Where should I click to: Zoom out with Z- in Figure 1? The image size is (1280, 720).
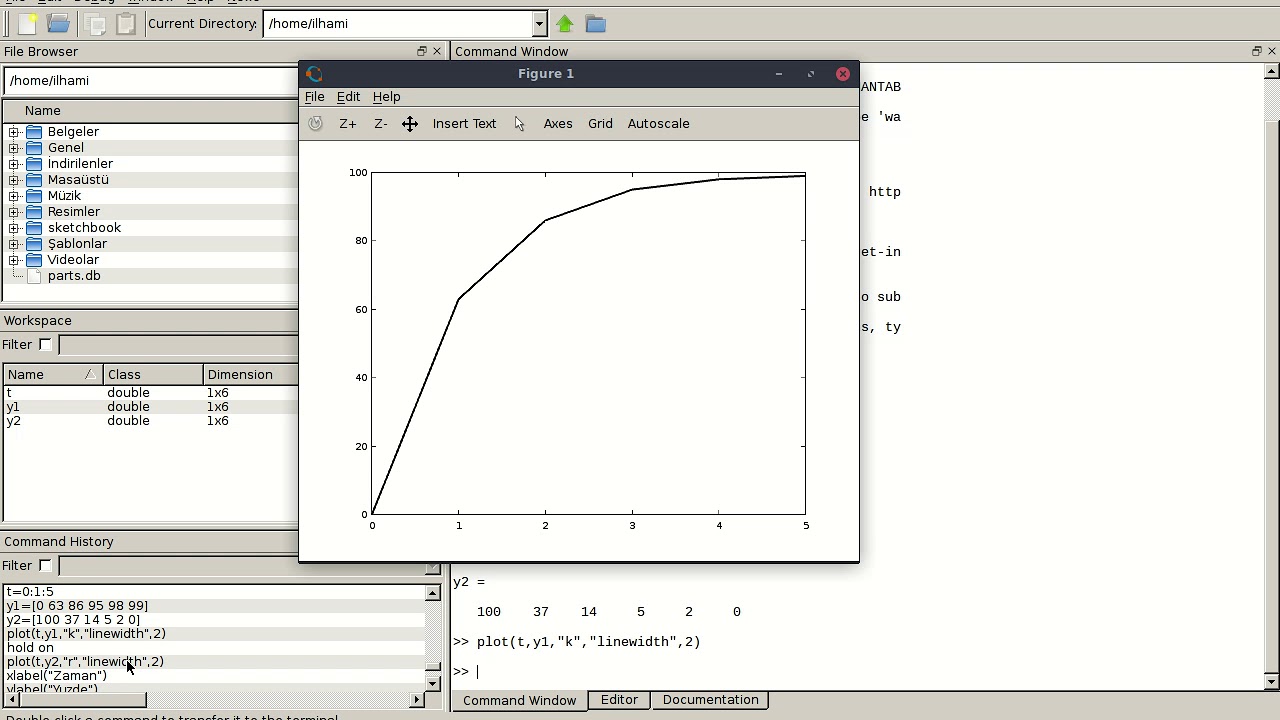(x=381, y=123)
